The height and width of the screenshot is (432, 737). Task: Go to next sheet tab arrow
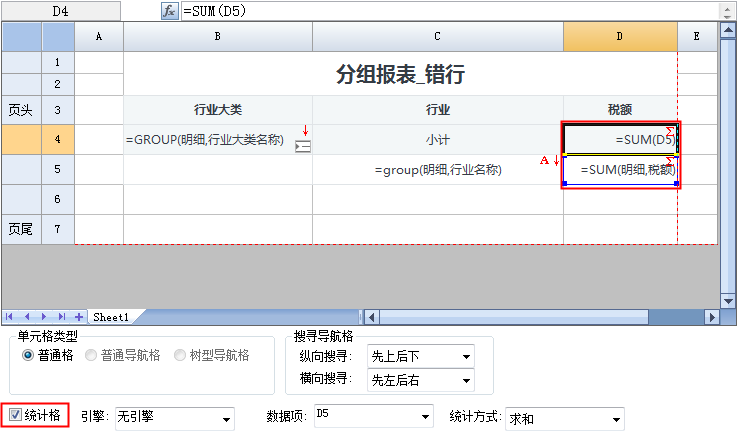[45, 317]
